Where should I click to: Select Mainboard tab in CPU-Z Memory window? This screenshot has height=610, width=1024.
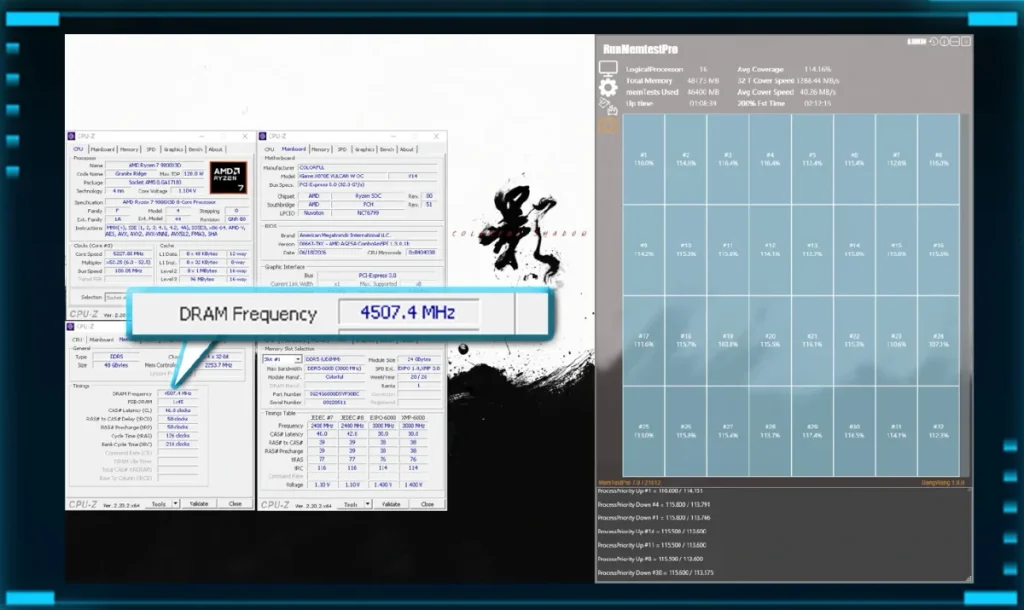[101, 340]
